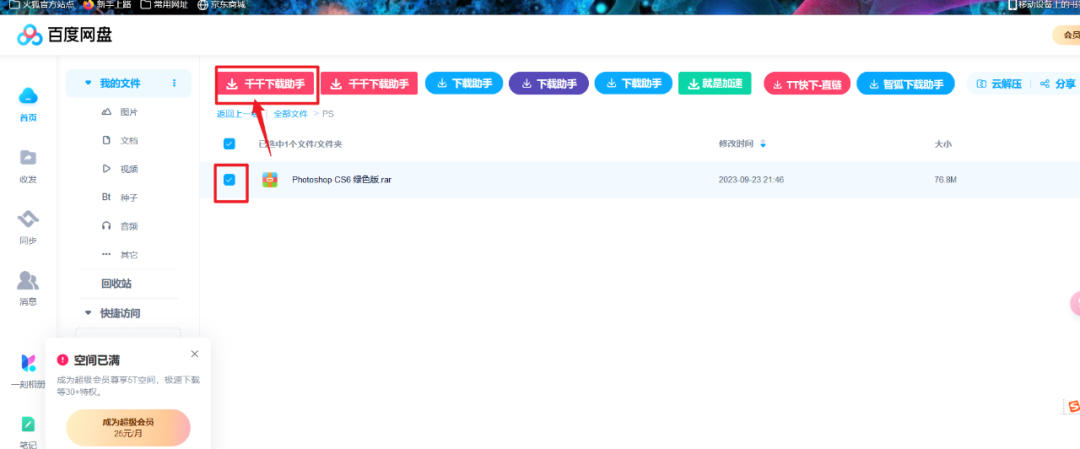1080x449 pixels.
Task: Open the 京东商城 bookmark
Action: click(221, 5)
